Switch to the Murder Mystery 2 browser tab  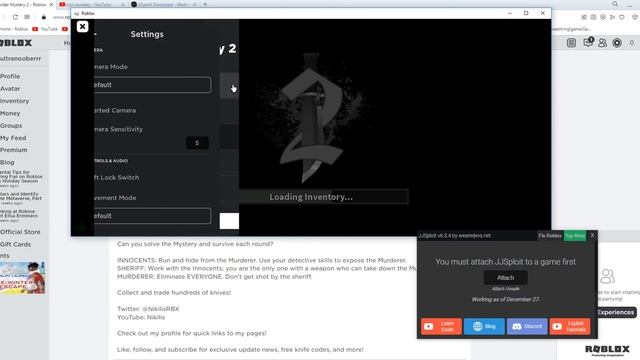tap(23, 4)
